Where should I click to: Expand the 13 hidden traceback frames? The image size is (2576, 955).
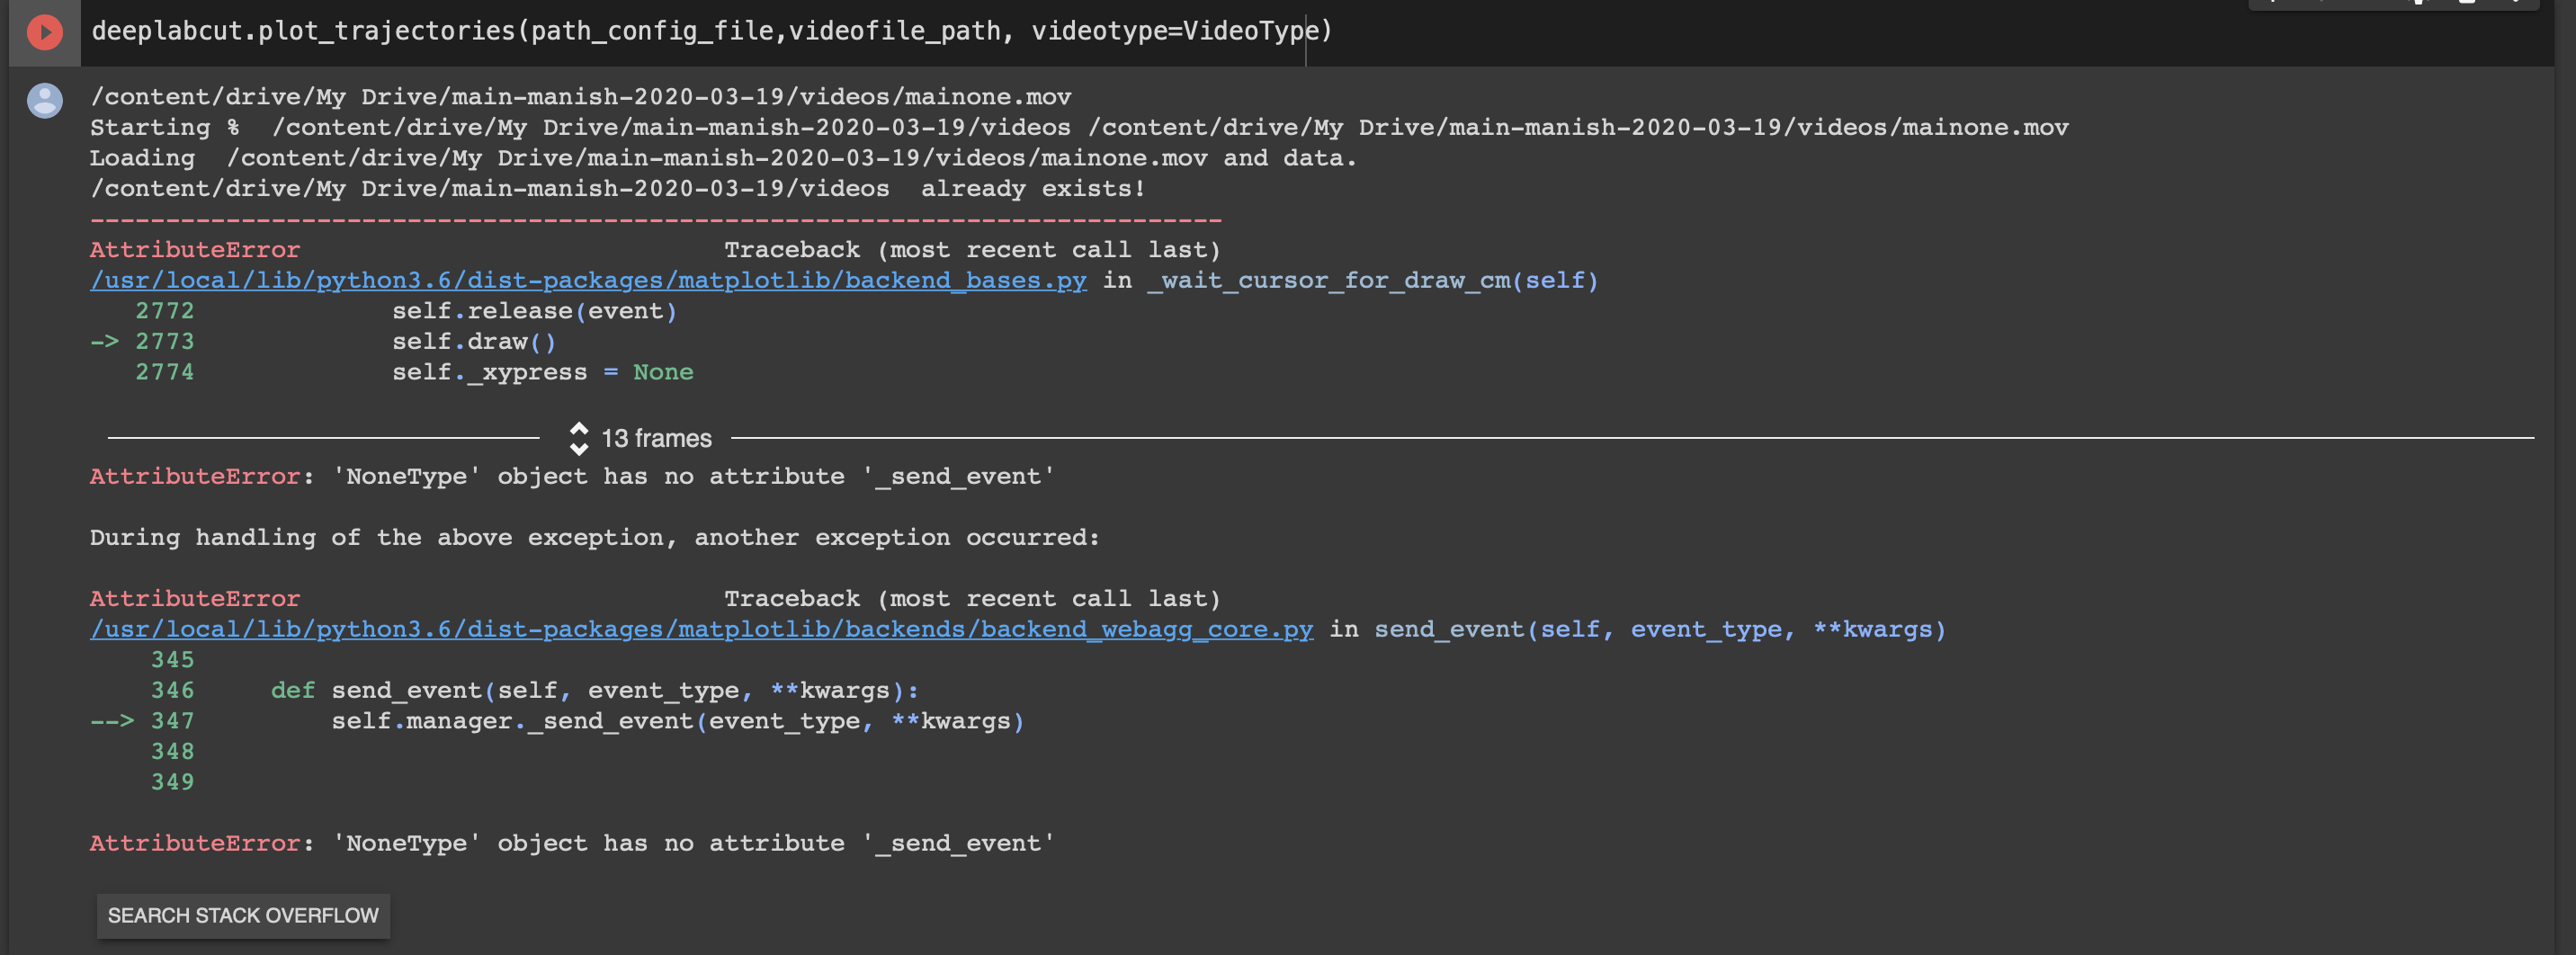(655, 438)
